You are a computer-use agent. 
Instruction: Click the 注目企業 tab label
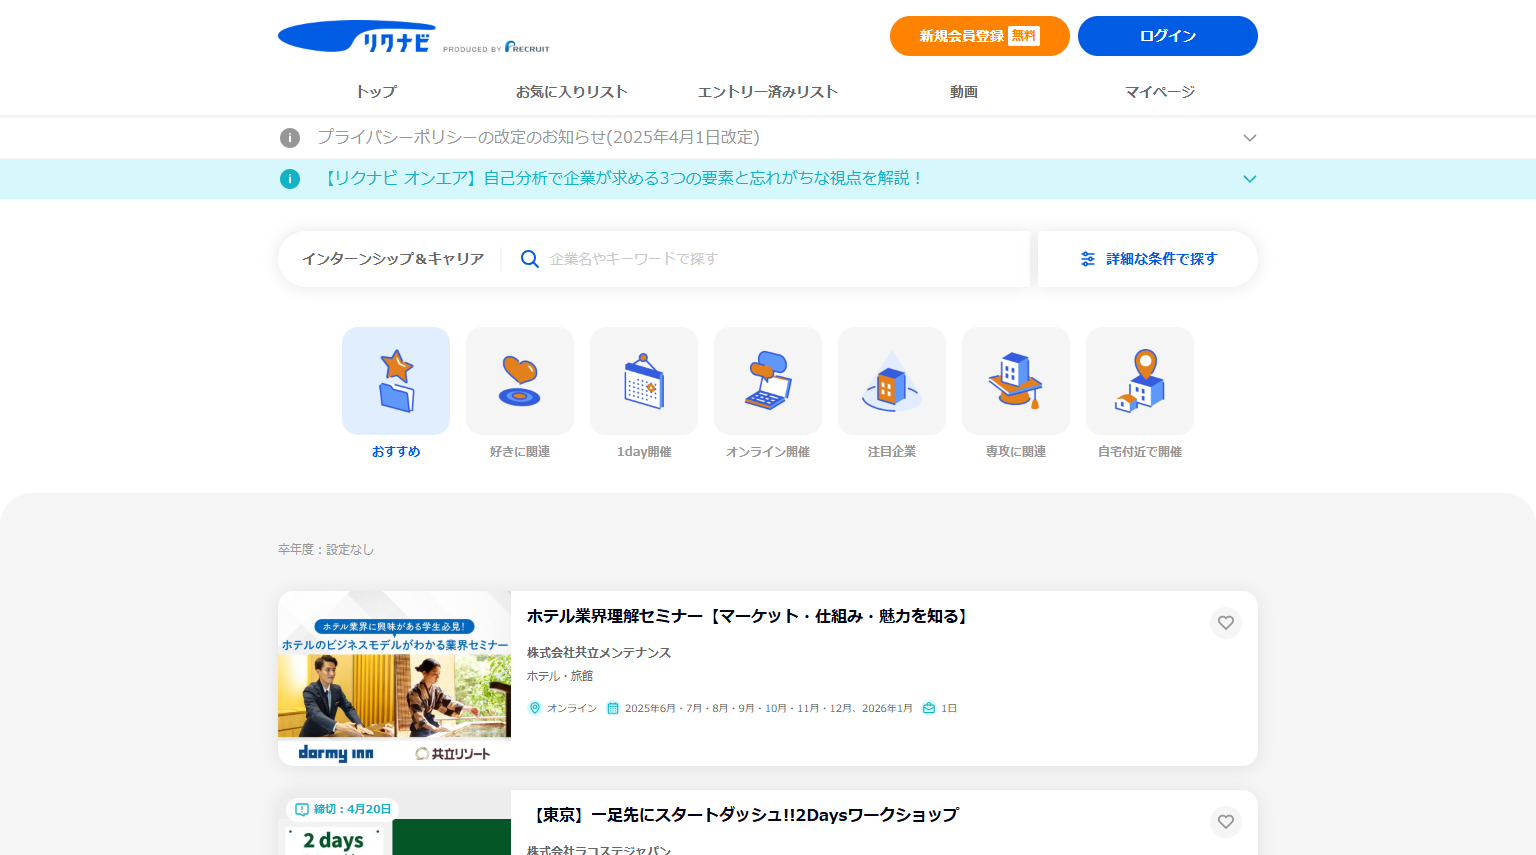892,452
